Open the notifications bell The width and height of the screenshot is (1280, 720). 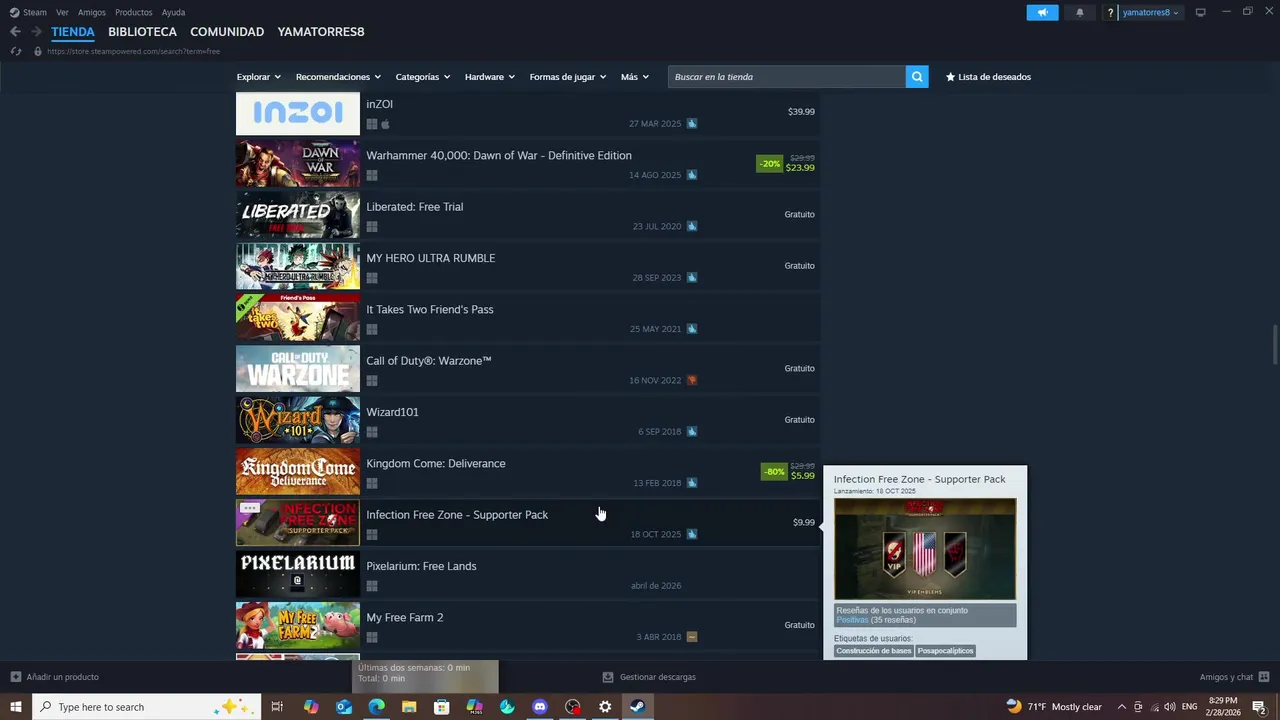pyautogui.click(x=1080, y=13)
